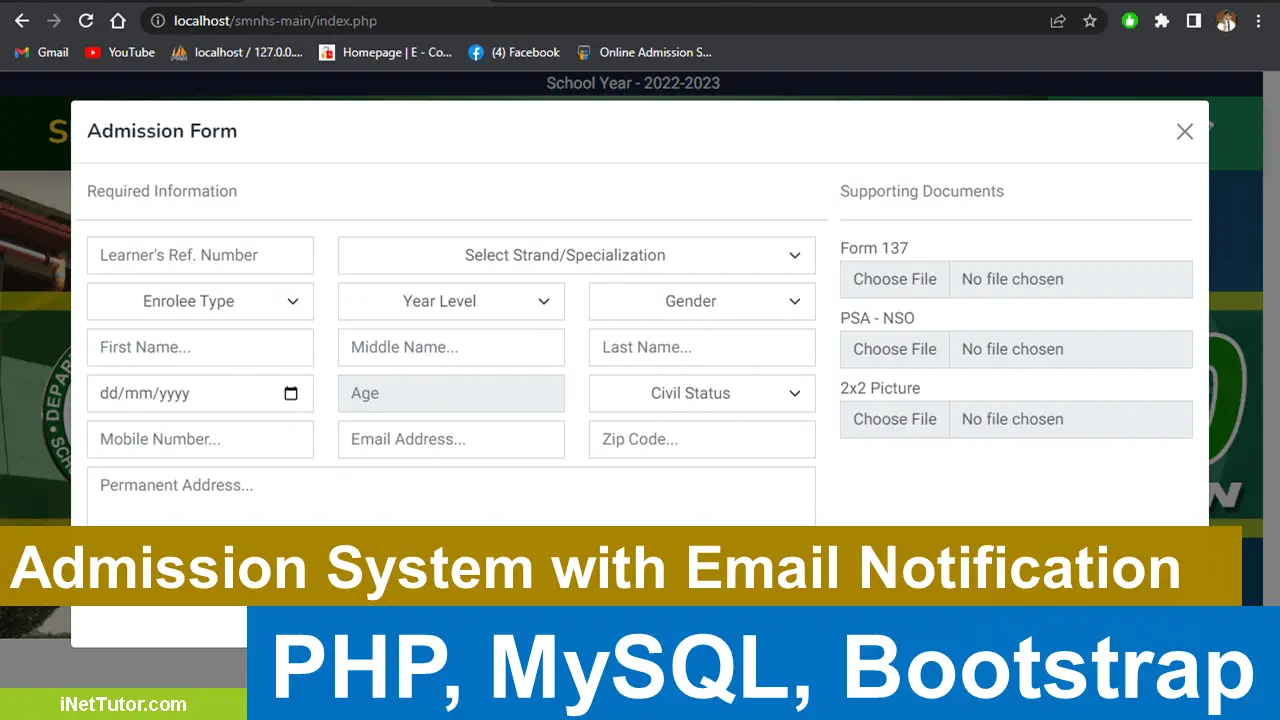Image resolution: width=1280 pixels, height=720 pixels.
Task: Open the Year Level dropdown
Action: [x=451, y=301]
